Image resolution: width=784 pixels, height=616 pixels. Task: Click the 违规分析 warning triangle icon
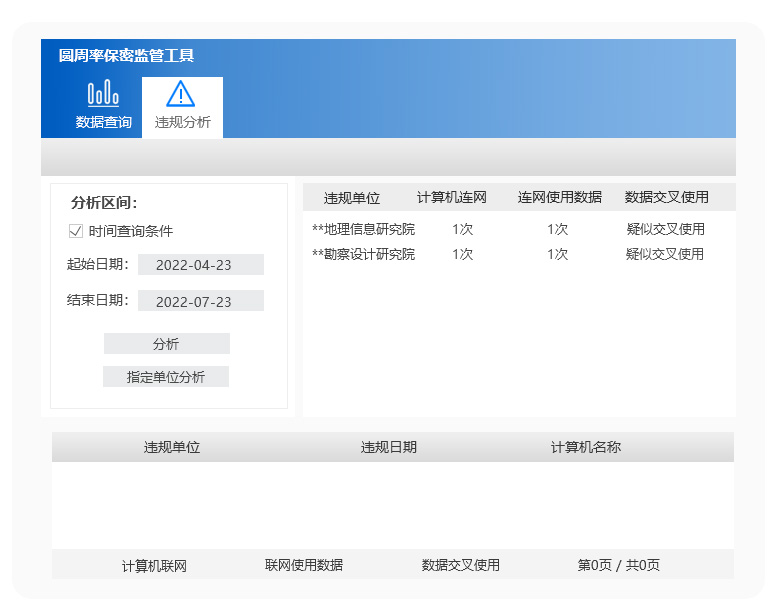coord(180,94)
